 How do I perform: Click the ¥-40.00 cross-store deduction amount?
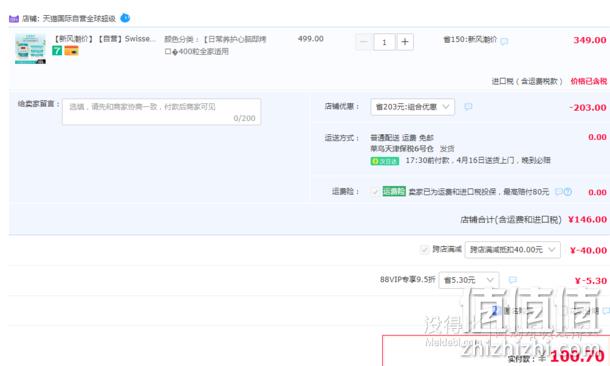[588, 250]
